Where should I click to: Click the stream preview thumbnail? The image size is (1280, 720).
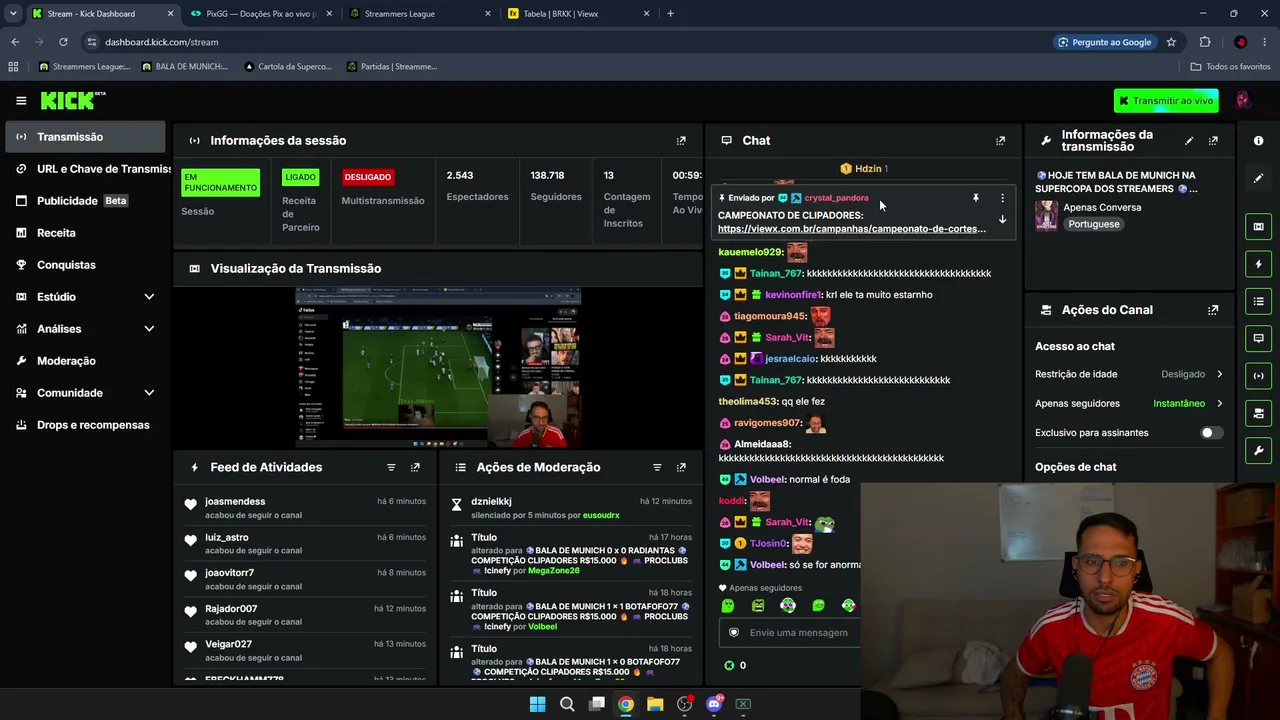tap(438, 367)
